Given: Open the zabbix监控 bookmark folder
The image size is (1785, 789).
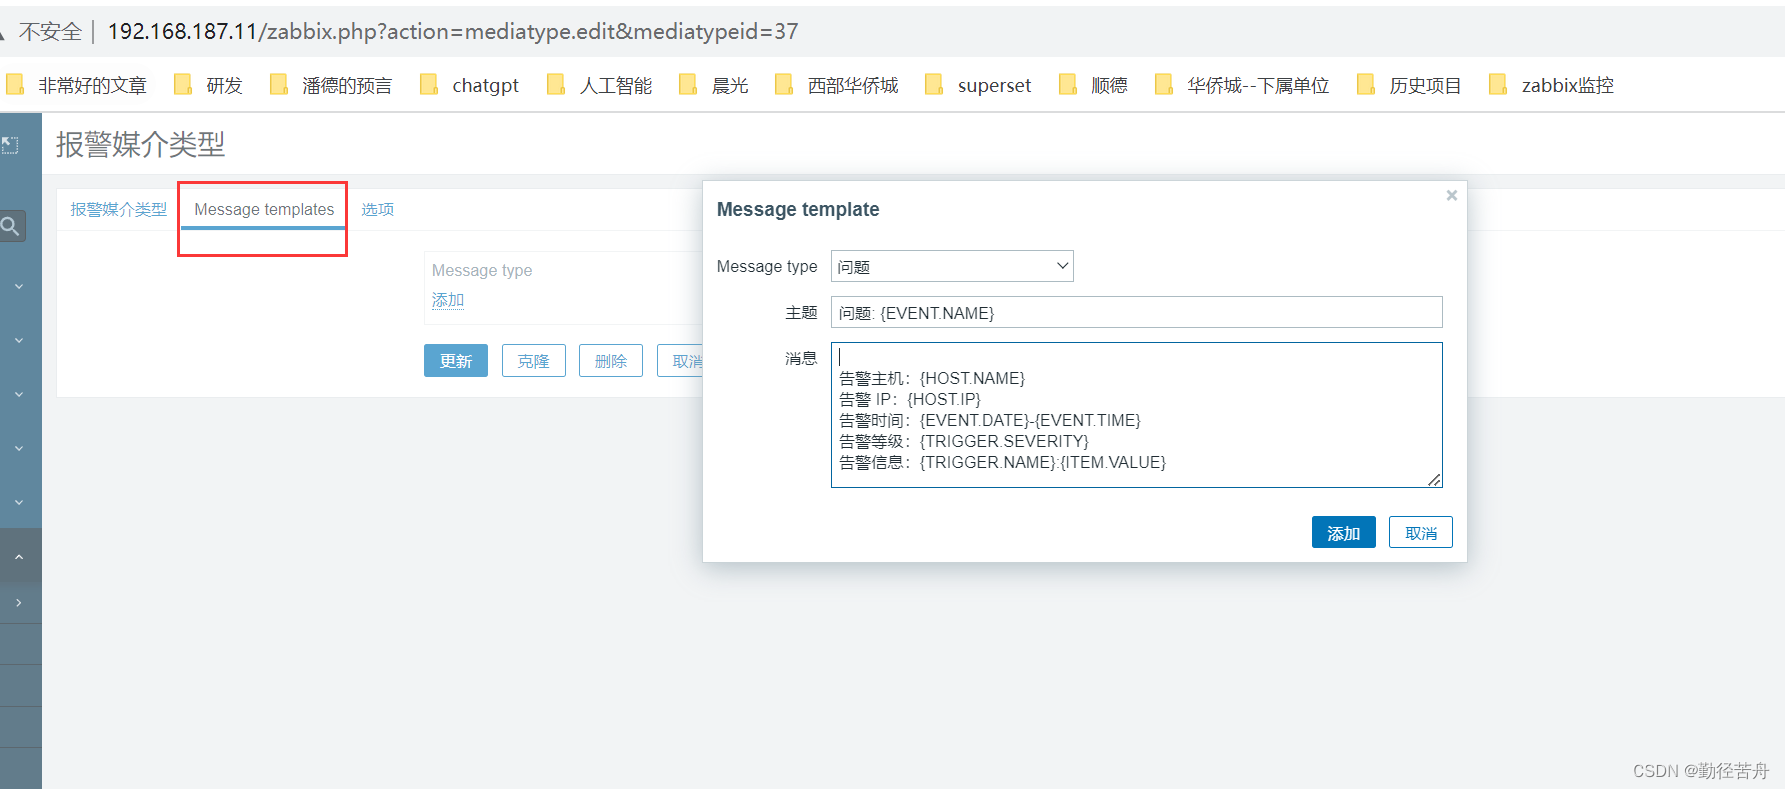Looking at the screenshot, I should (x=1552, y=85).
